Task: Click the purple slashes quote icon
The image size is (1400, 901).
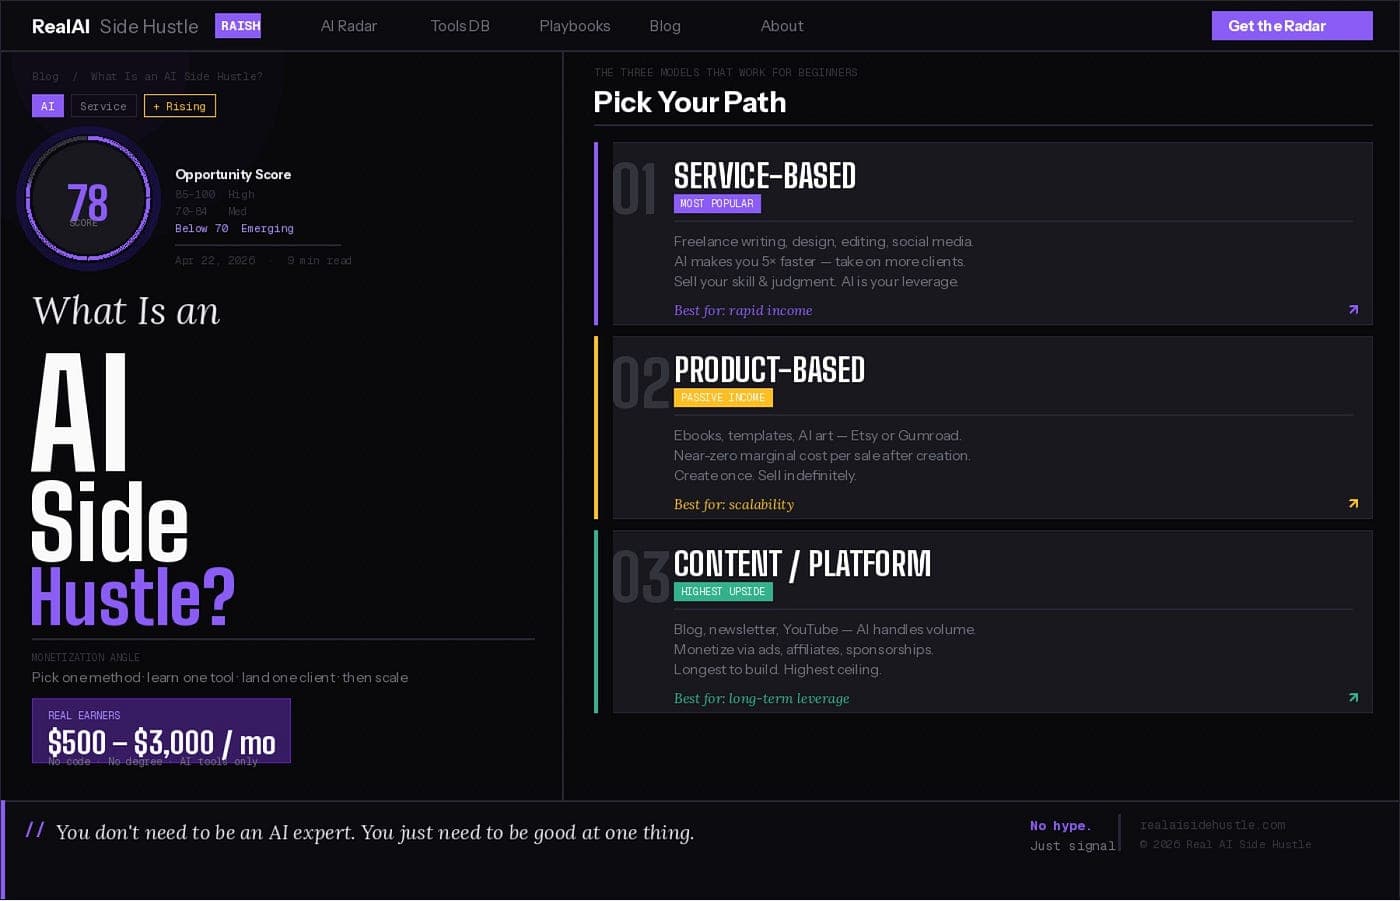Action: [x=35, y=830]
